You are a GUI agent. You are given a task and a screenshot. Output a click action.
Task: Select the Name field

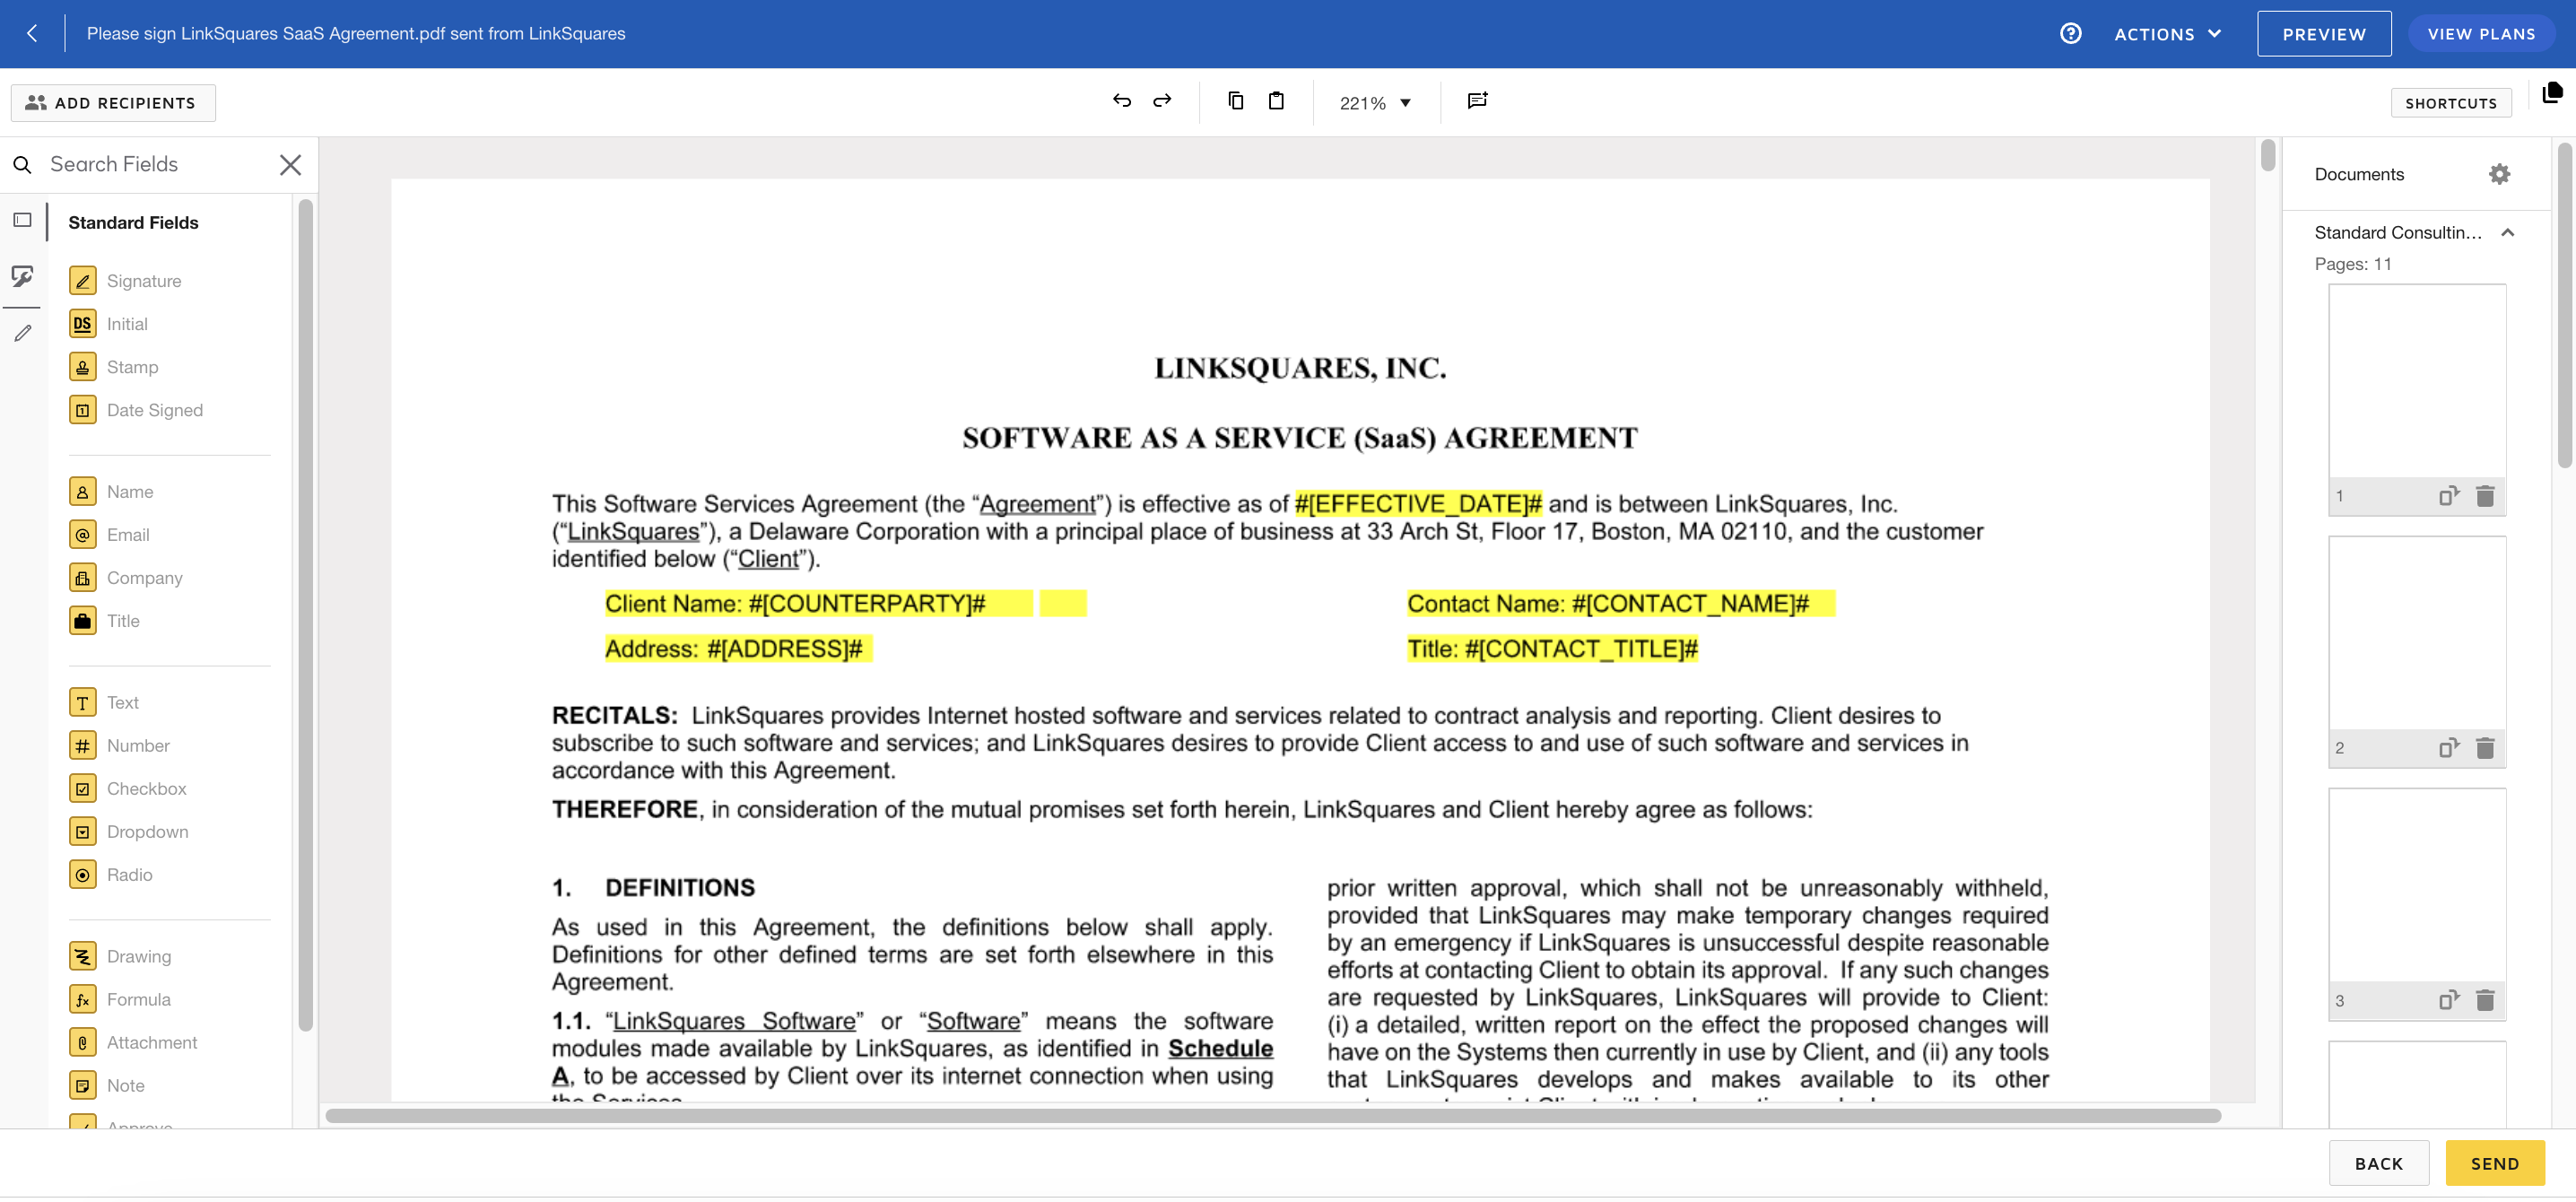[x=112, y=492]
